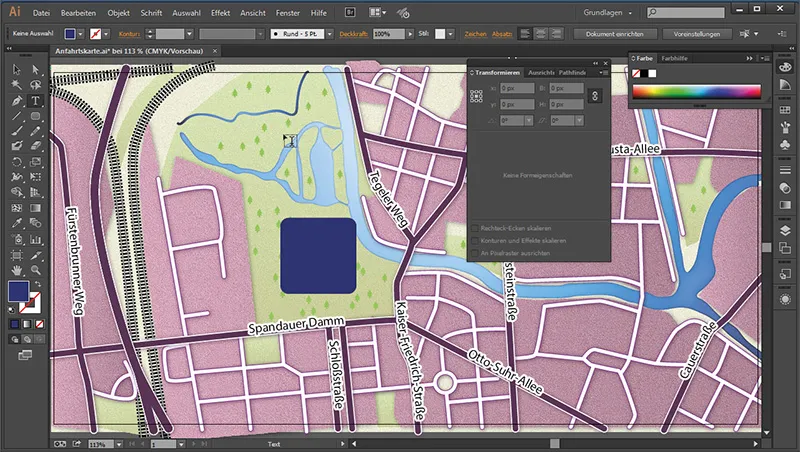800x452 pixels.
Task: Select the Rotate tool
Action: [17, 162]
